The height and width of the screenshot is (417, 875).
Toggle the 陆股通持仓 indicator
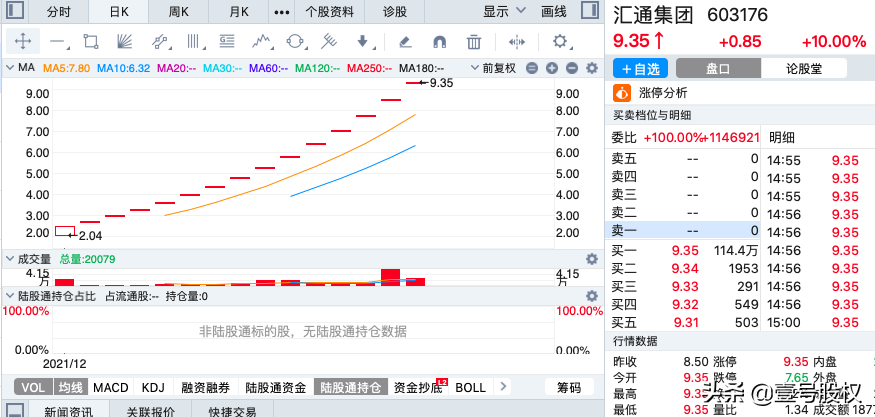(x=350, y=387)
